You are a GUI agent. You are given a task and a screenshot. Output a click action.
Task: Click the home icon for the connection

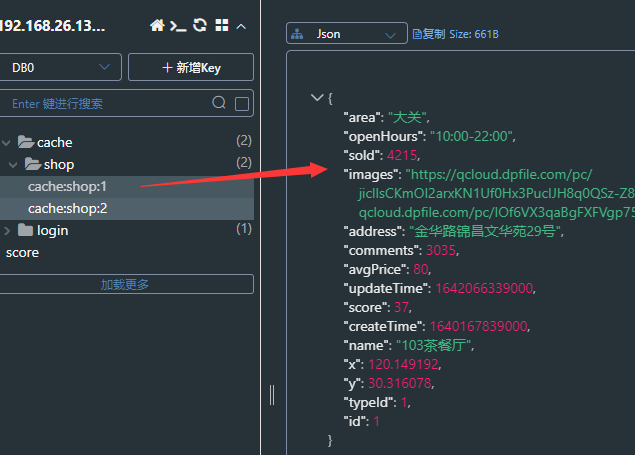157,26
